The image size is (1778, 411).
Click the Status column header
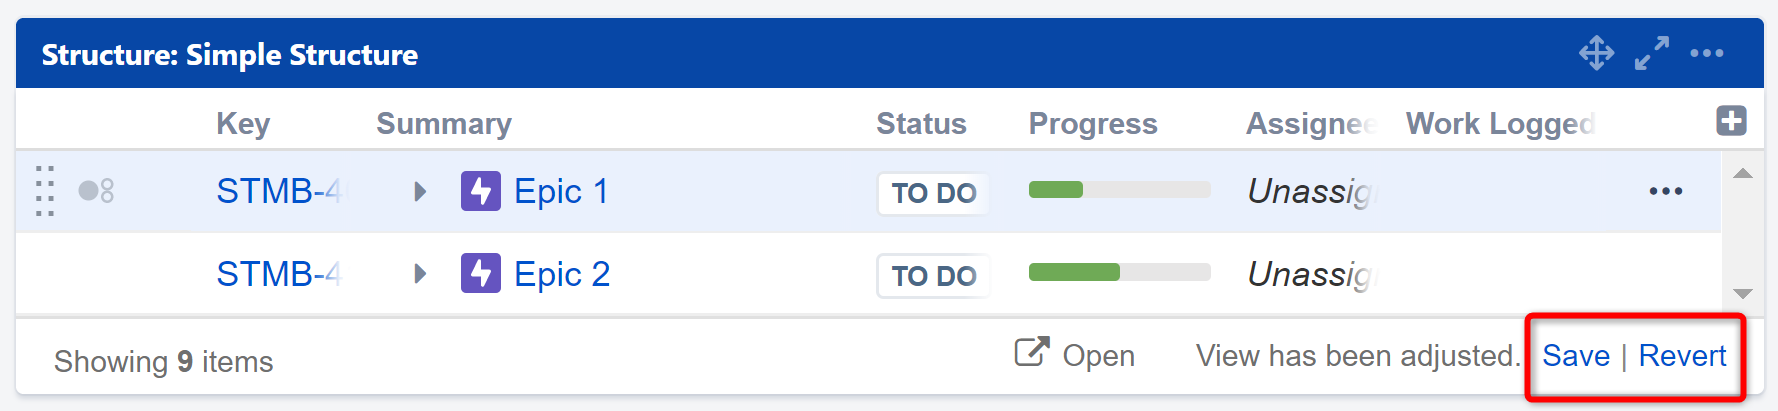click(x=921, y=123)
